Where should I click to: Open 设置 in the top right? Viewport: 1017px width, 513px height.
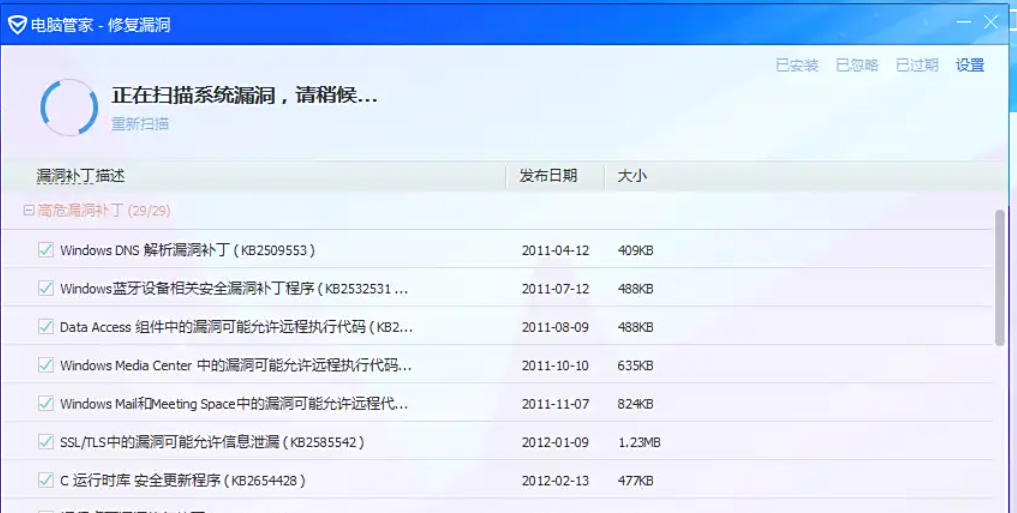tap(969, 65)
